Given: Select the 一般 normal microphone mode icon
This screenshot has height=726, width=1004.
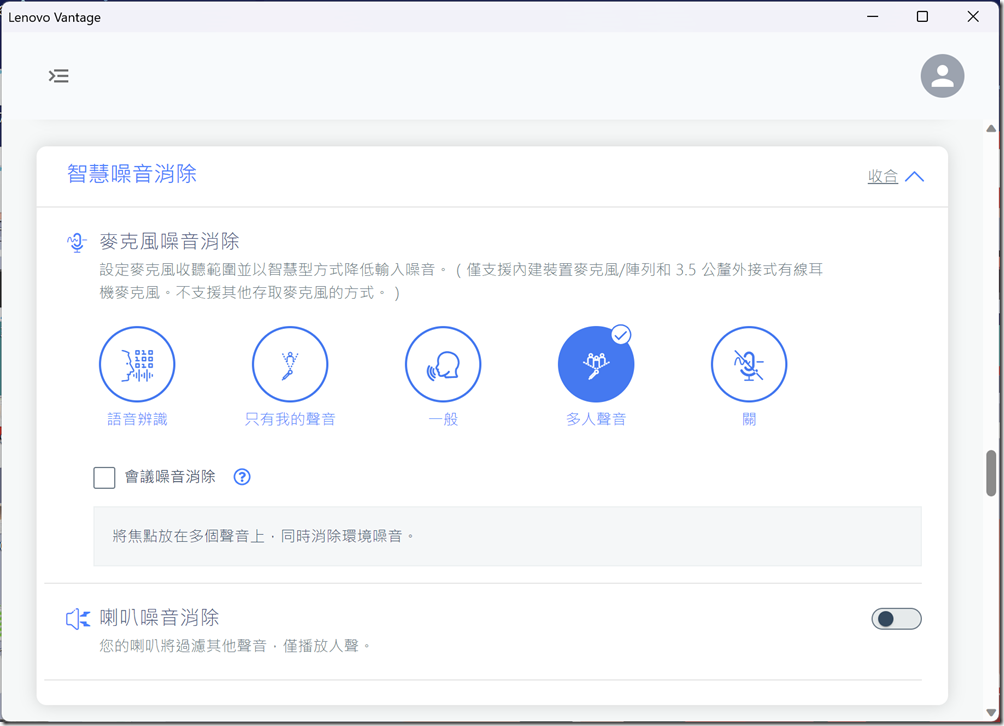Looking at the screenshot, I should 443,365.
